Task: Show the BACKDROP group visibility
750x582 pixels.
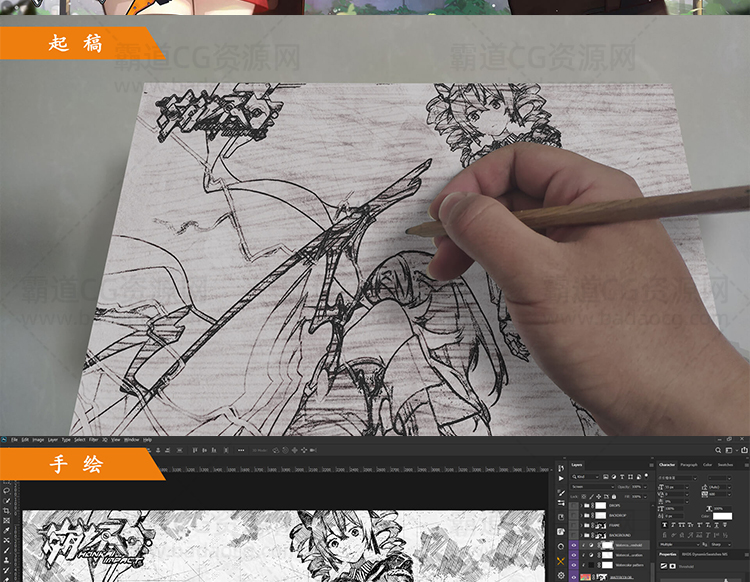Action: pos(574,516)
